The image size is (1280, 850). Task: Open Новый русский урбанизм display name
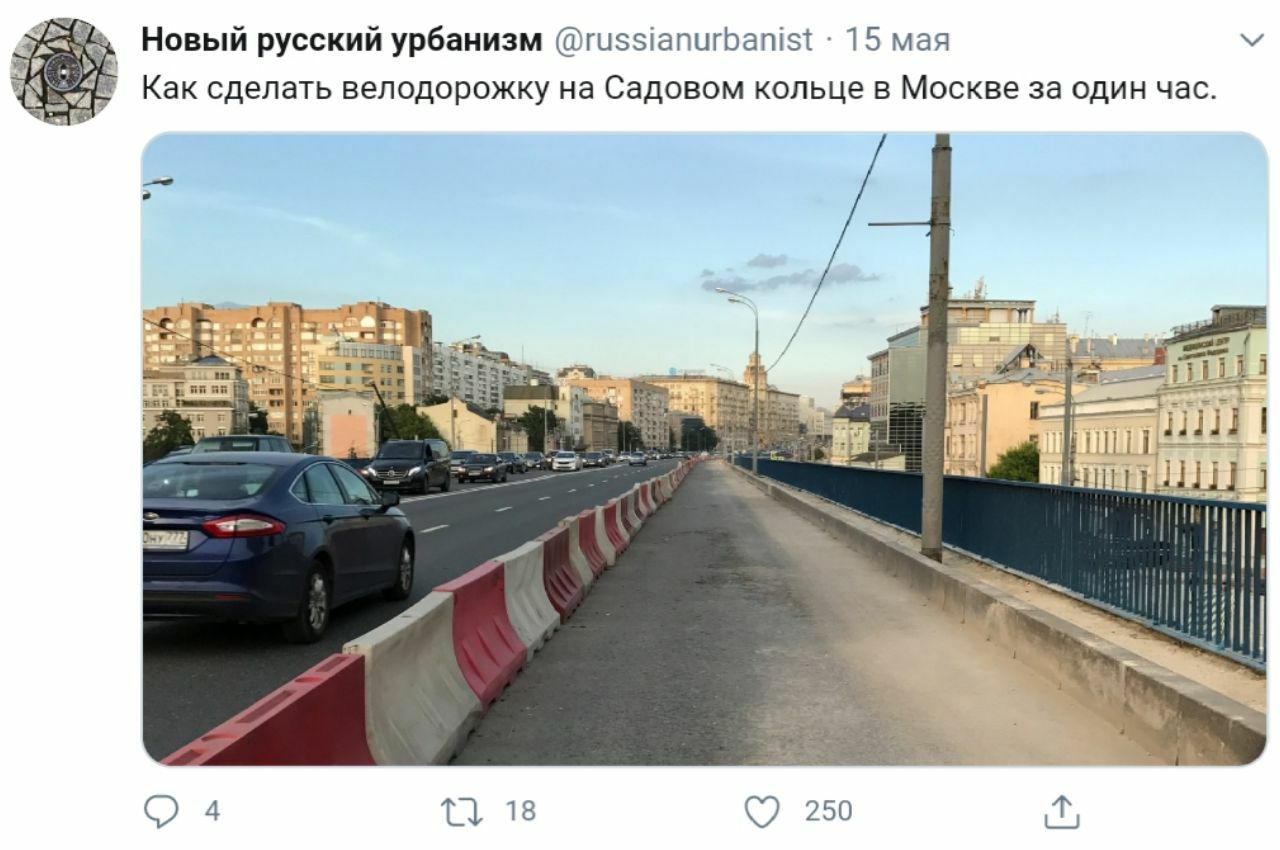[341, 39]
